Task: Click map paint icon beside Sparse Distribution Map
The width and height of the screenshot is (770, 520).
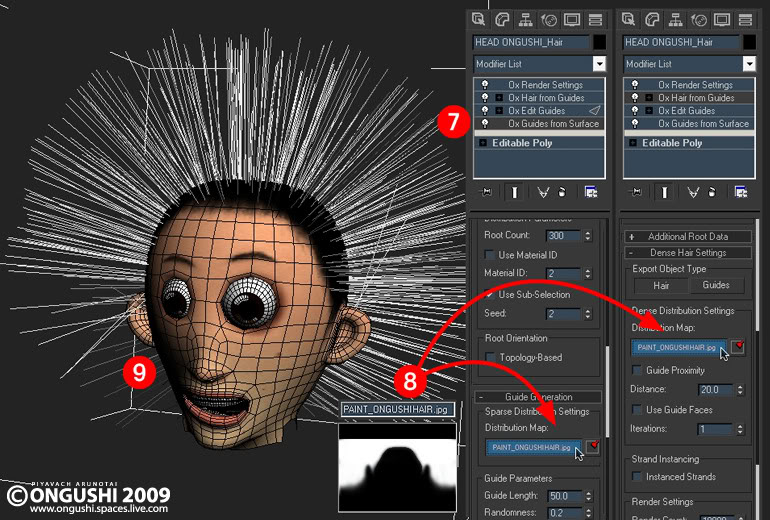Action: pyautogui.click(x=593, y=447)
